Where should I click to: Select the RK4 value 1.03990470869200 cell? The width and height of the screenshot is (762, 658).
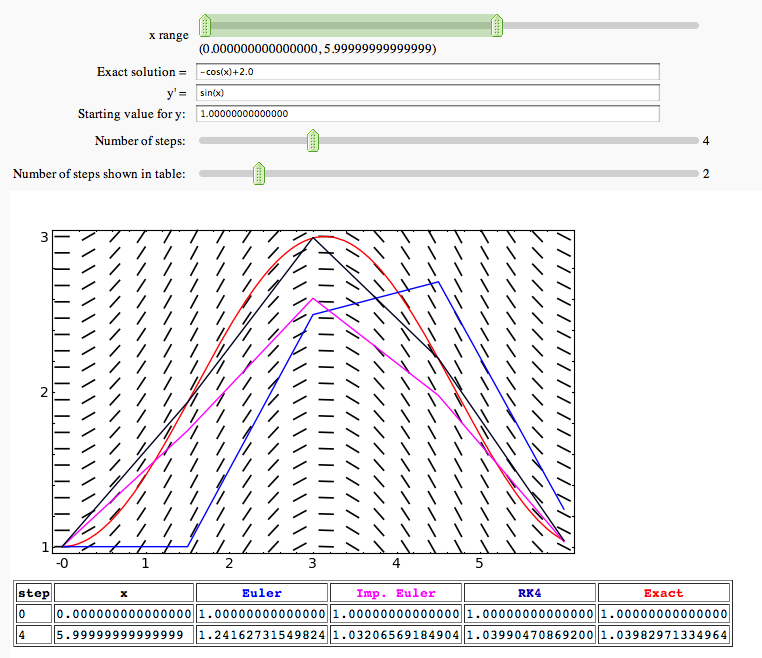point(530,635)
